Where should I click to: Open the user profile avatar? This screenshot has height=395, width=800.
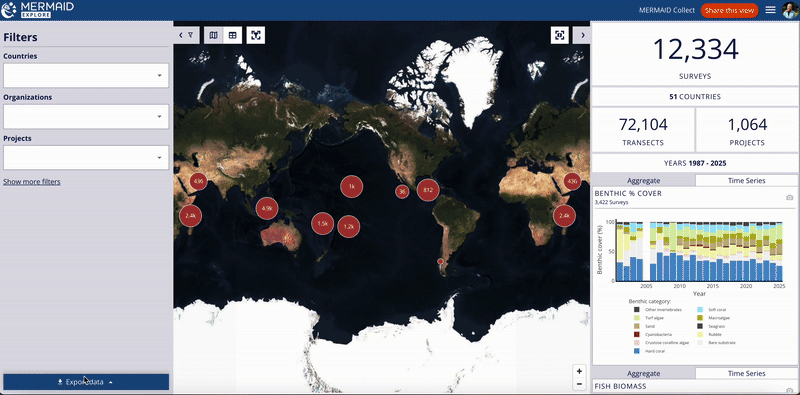coord(790,10)
